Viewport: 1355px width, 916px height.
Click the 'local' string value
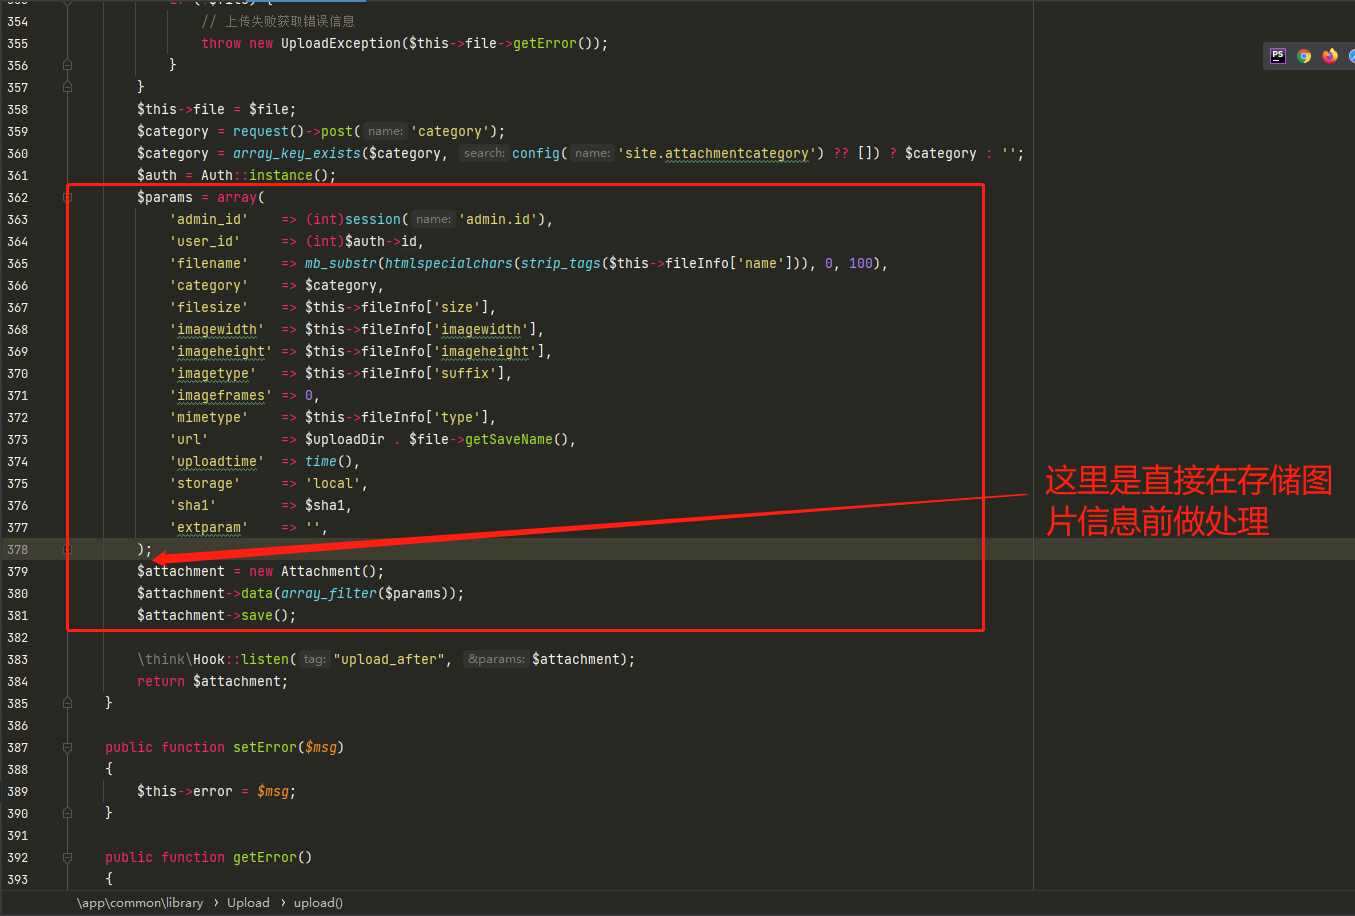(333, 483)
